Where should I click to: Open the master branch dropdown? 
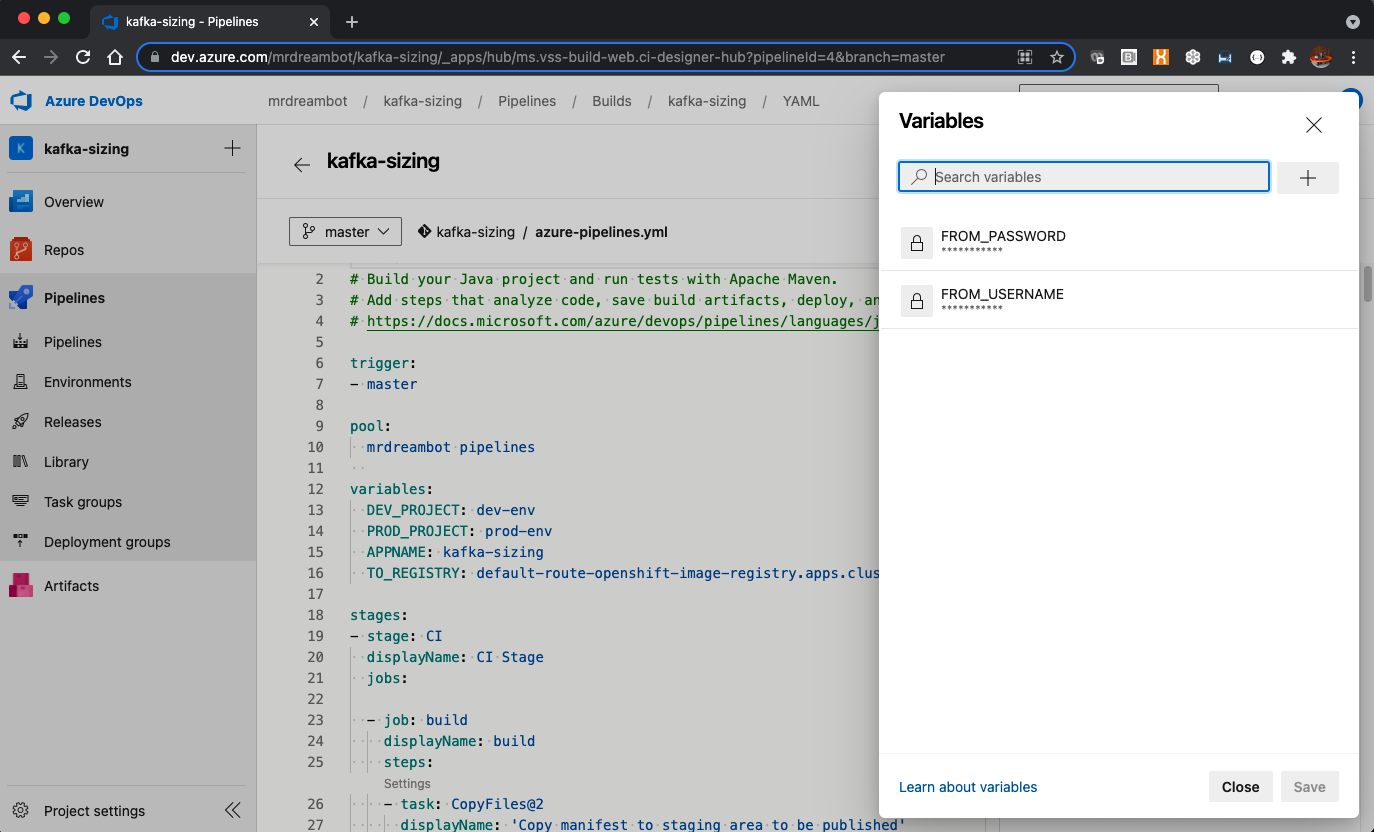tap(346, 232)
